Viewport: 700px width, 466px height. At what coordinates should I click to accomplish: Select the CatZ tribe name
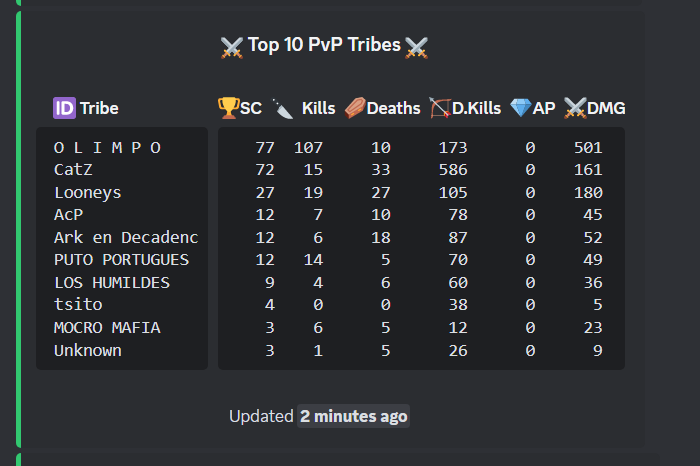pos(73,170)
